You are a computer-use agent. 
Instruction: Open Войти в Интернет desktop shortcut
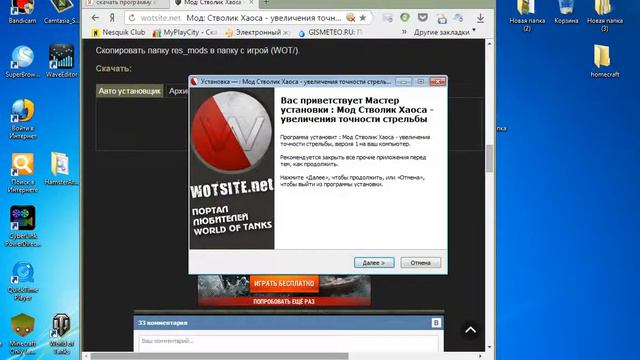click(22, 118)
